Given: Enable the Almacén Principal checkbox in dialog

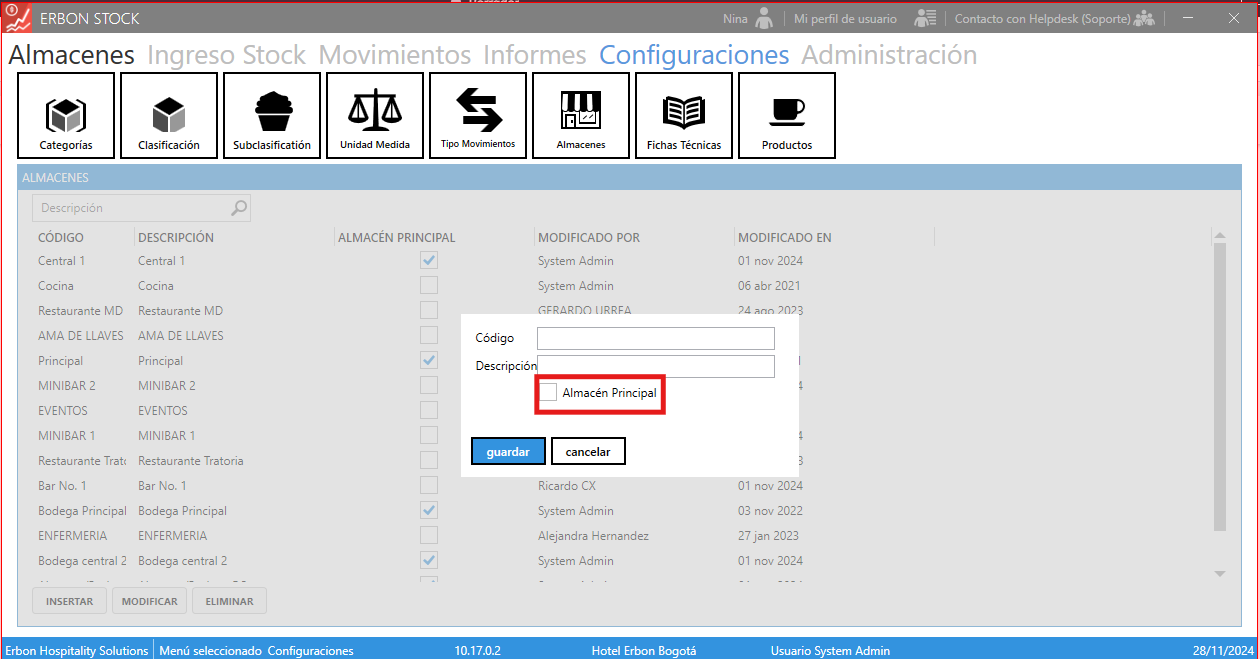Looking at the screenshot, I should 548,393.
